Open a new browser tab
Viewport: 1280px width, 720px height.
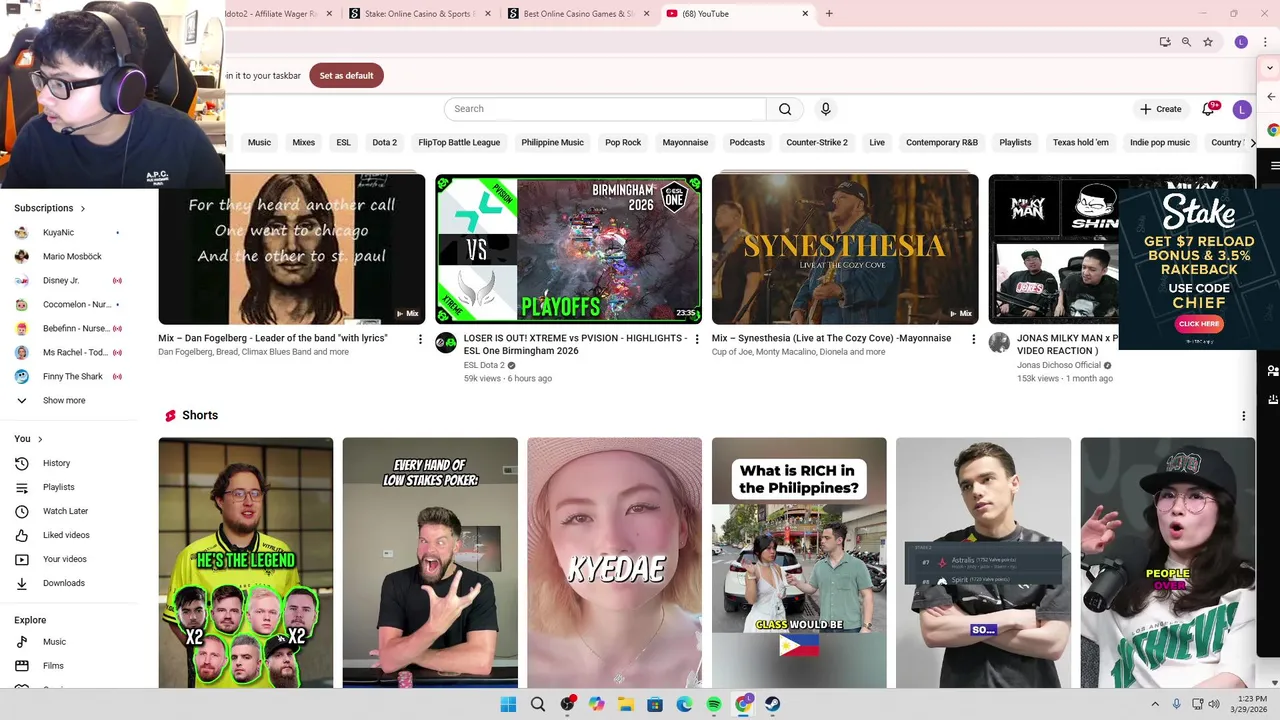[x=829, y=14]
